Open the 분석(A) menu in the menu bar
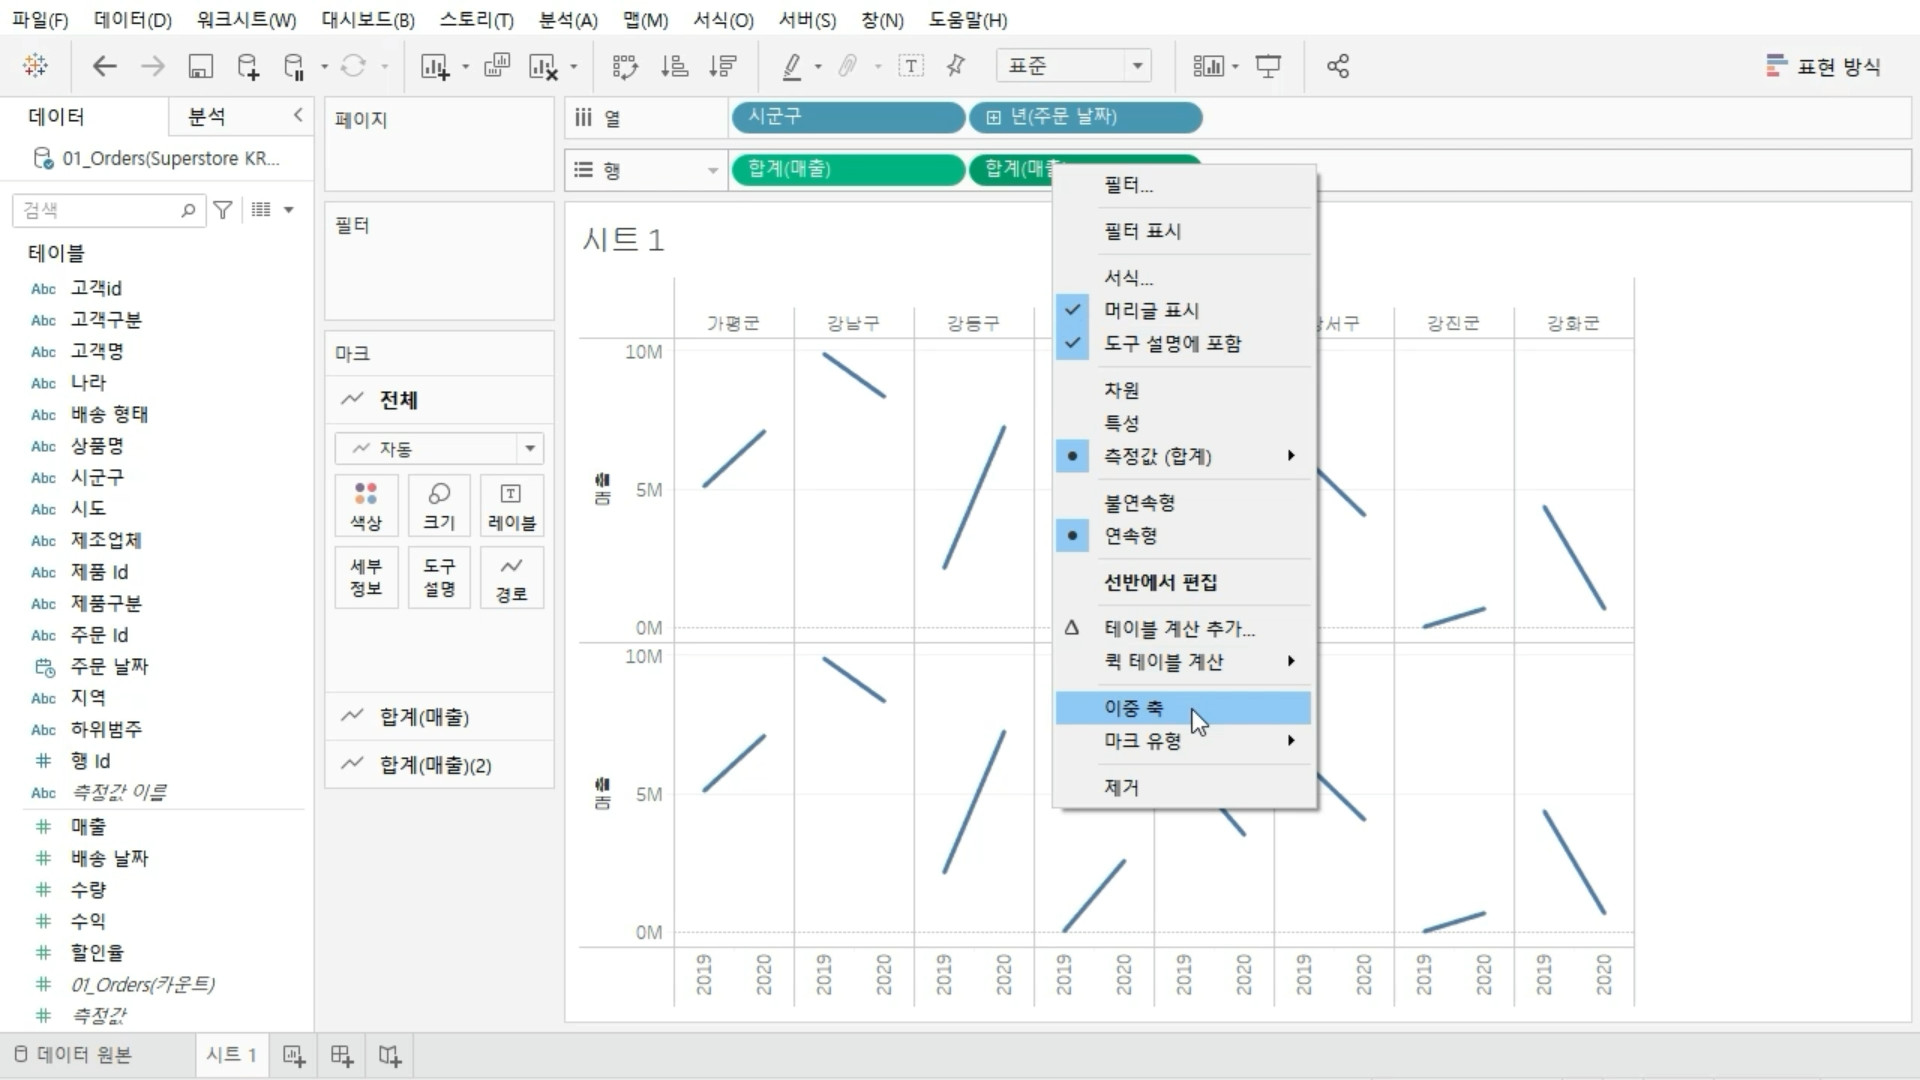This screenshot has height=1080, width=1920. click(568, 20)
